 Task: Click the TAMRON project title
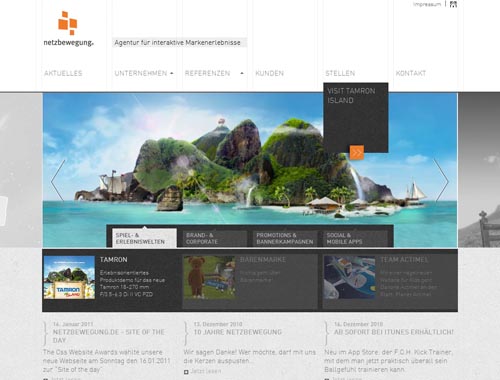[x=113, y=260]
